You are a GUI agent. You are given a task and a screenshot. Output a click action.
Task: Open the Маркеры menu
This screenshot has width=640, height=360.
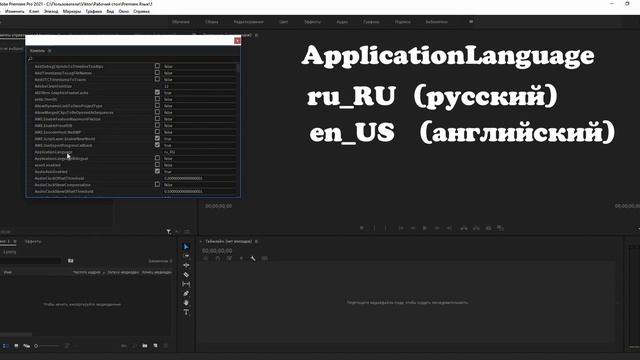(x=72, y=11)
